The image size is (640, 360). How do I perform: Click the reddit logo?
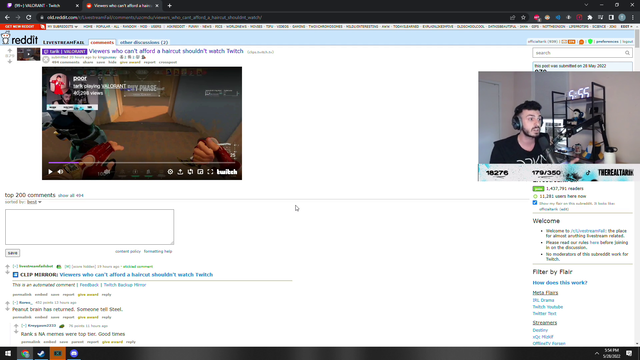coord(20,39)
